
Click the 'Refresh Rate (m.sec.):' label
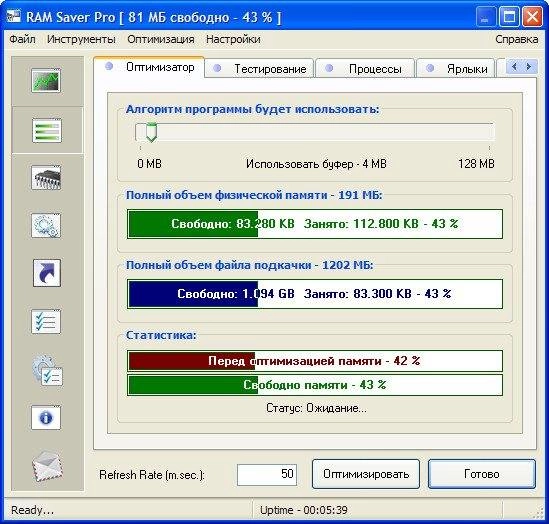[x=152, y=475]
